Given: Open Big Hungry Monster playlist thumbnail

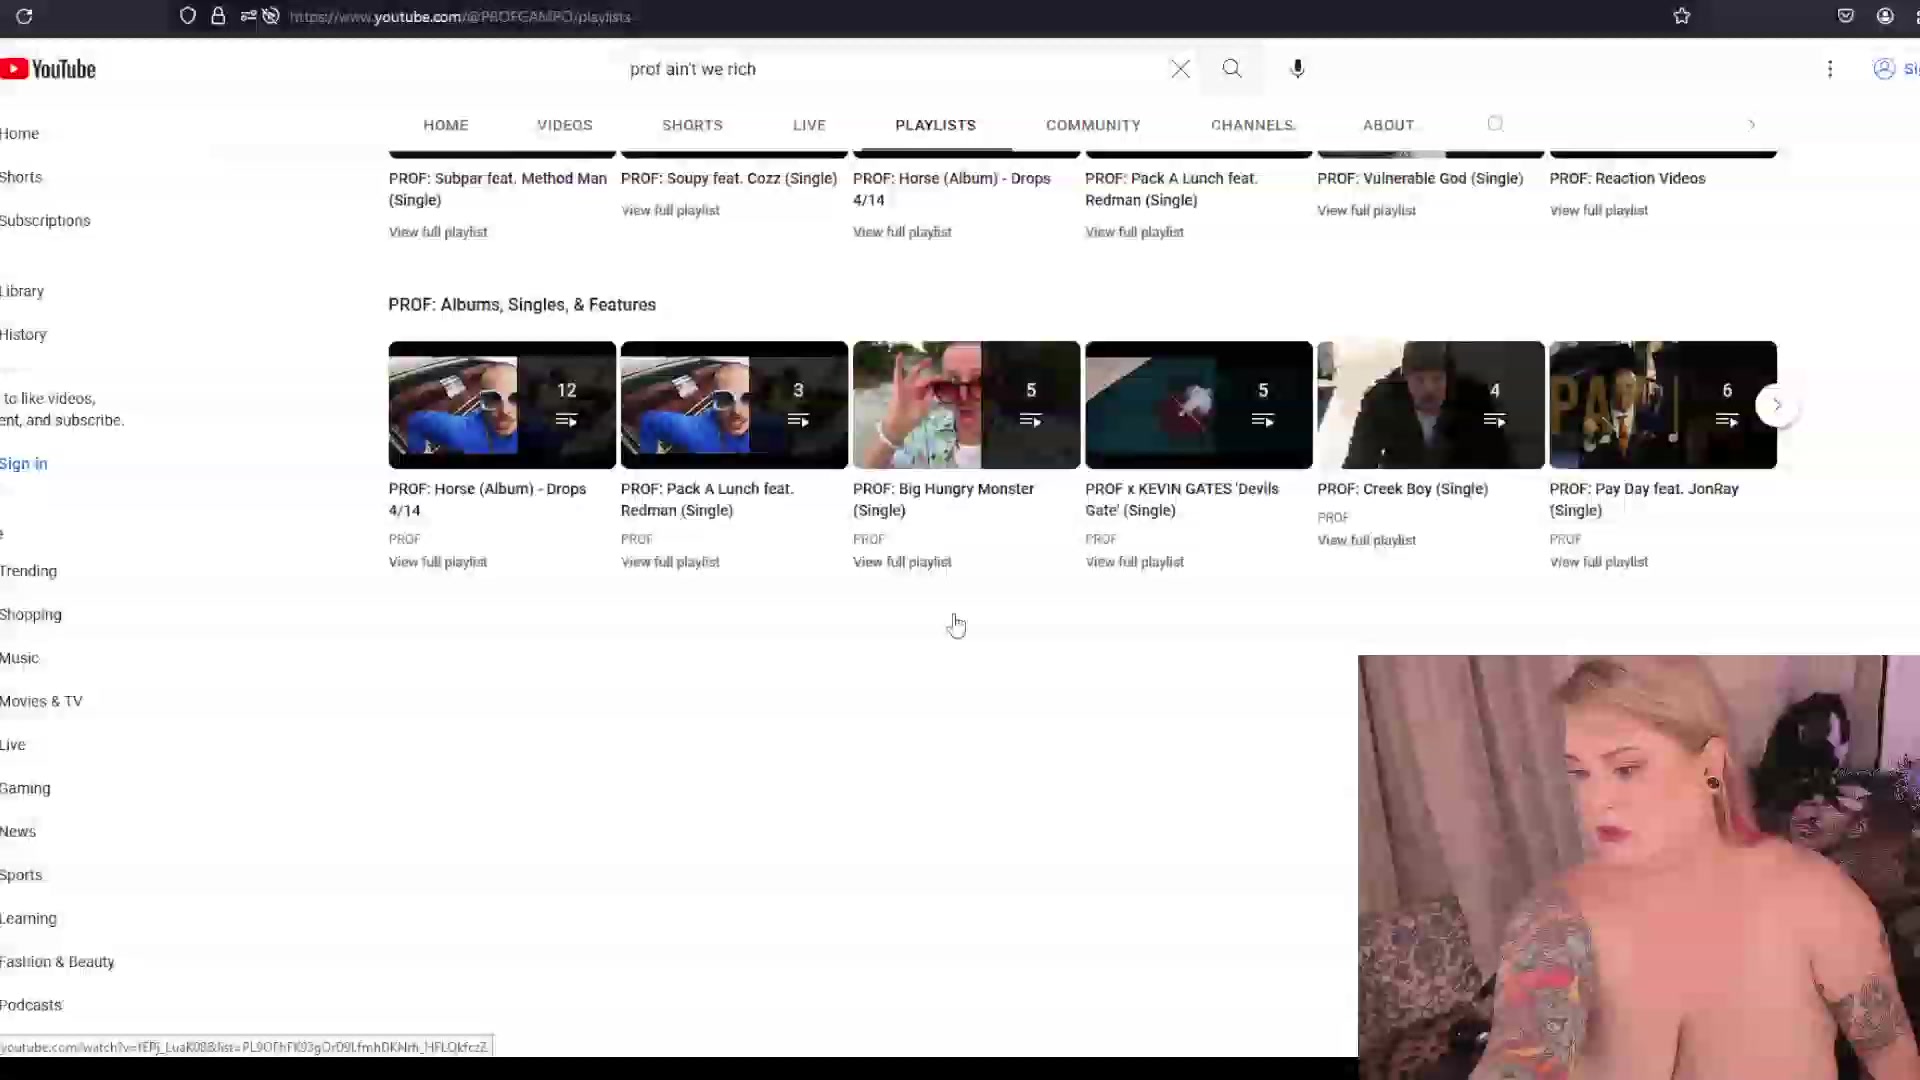Looking at the screenshot, I should click(966, 405).
